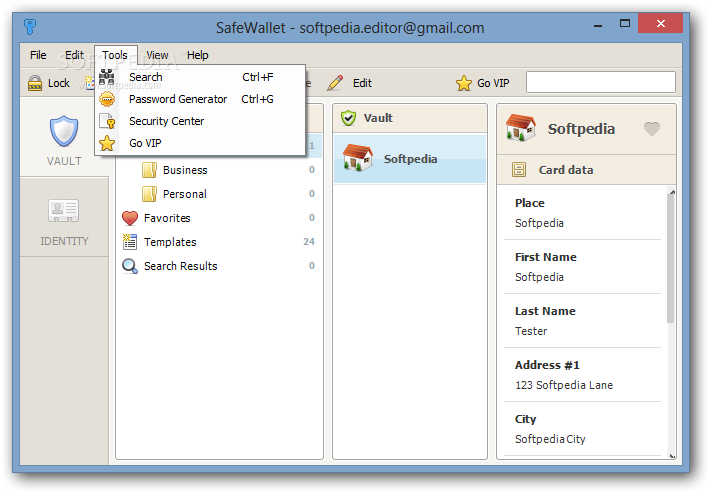Click the scrollbar up arrow in card details

coord(672,192)
